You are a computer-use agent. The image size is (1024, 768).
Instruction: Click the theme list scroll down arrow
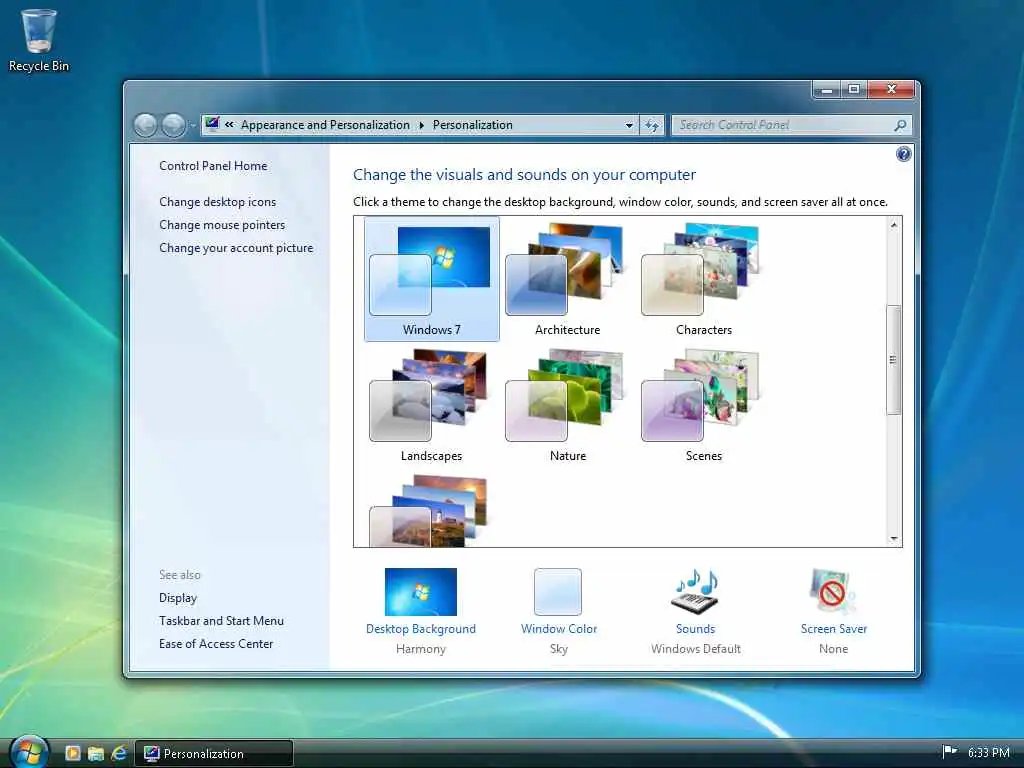point(893,539)
